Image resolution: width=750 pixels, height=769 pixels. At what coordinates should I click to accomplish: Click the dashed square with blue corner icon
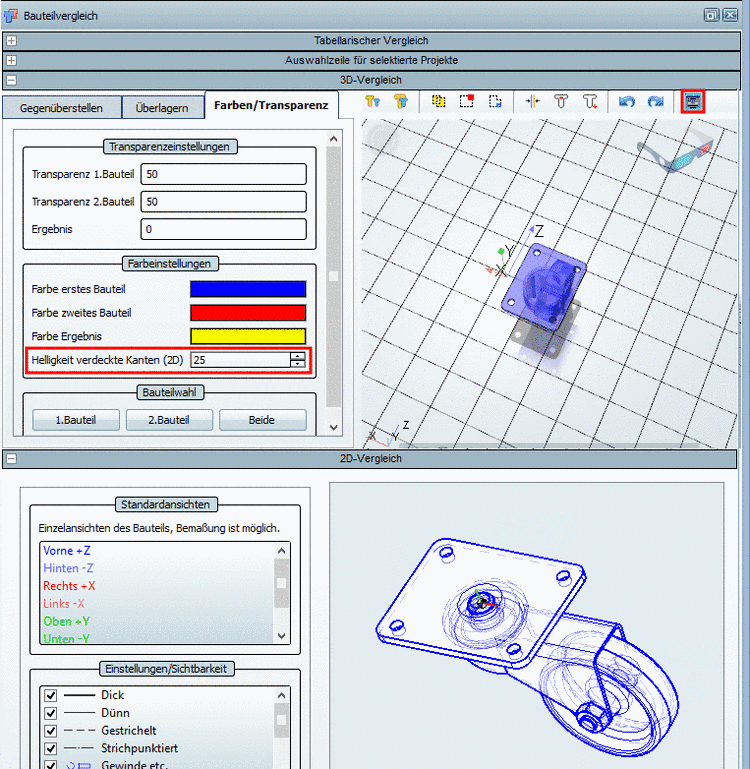[495, 102]
